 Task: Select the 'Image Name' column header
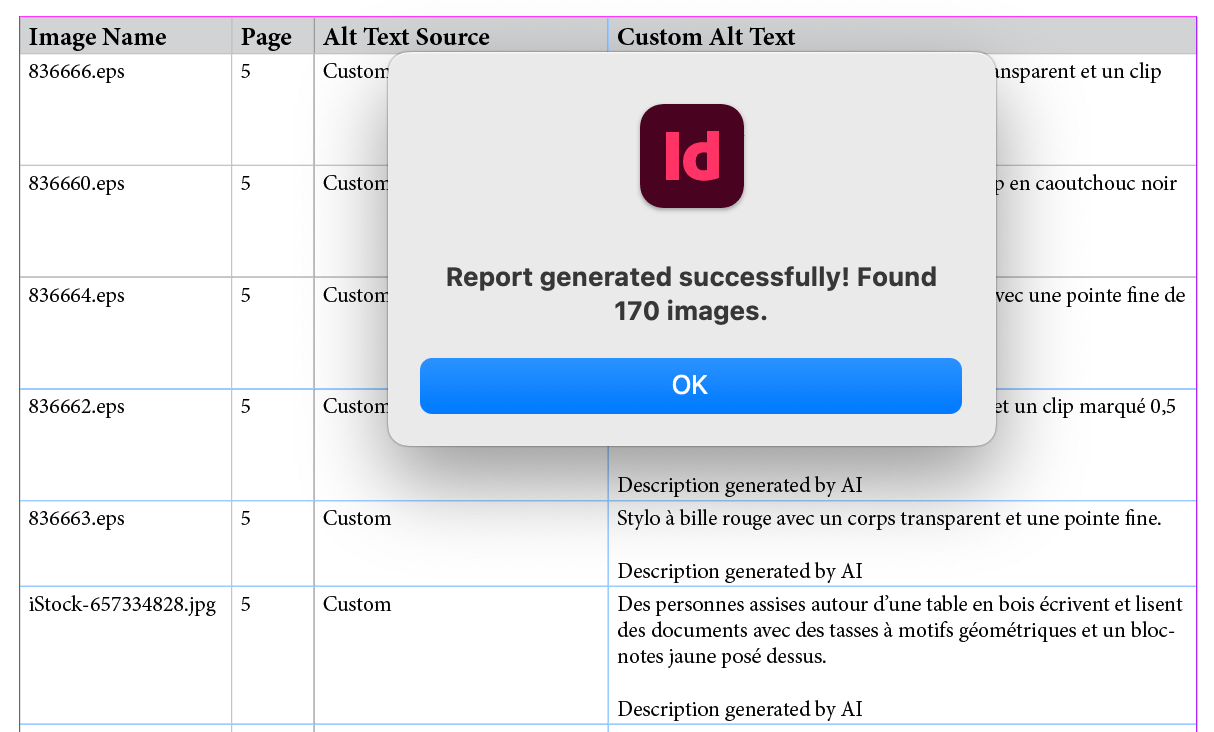click(x=125, y=37)
